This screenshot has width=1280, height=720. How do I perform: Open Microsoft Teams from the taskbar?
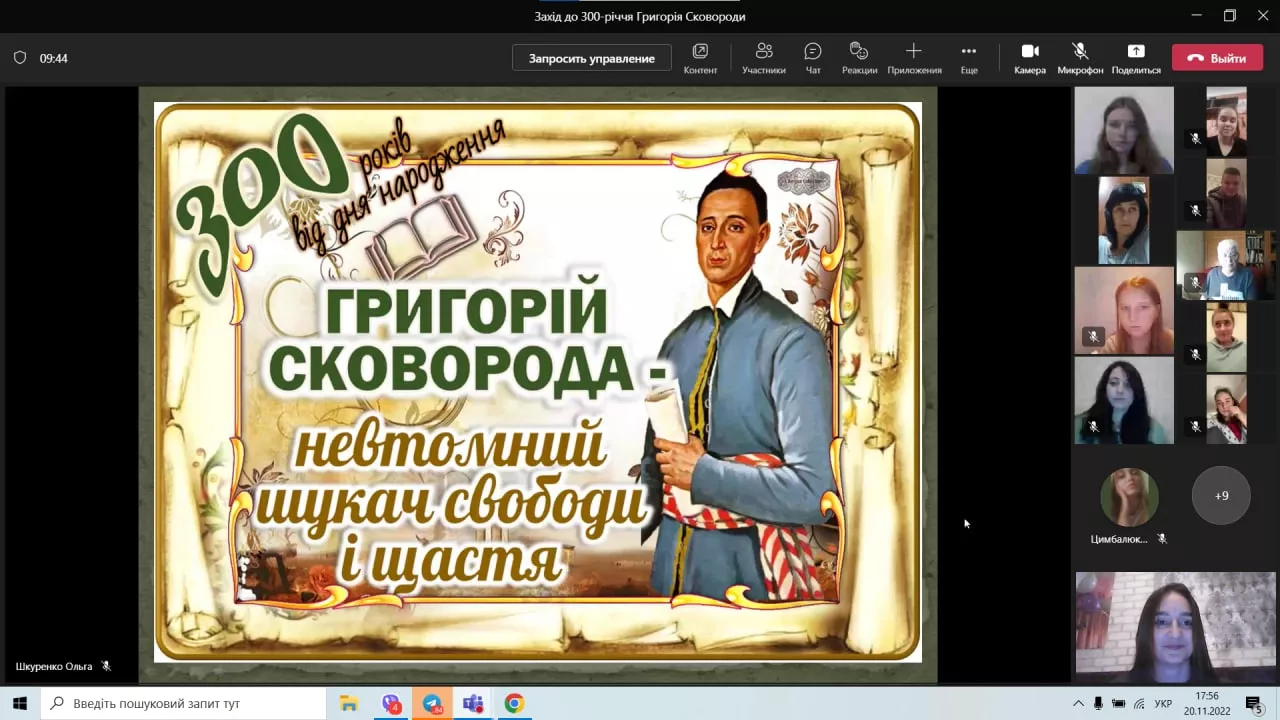coord(472,703)
